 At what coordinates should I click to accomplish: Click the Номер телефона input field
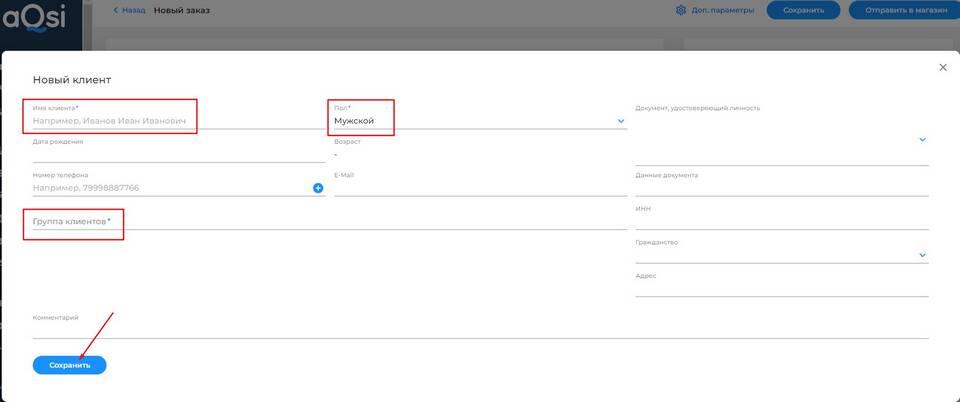pos(170,188)
